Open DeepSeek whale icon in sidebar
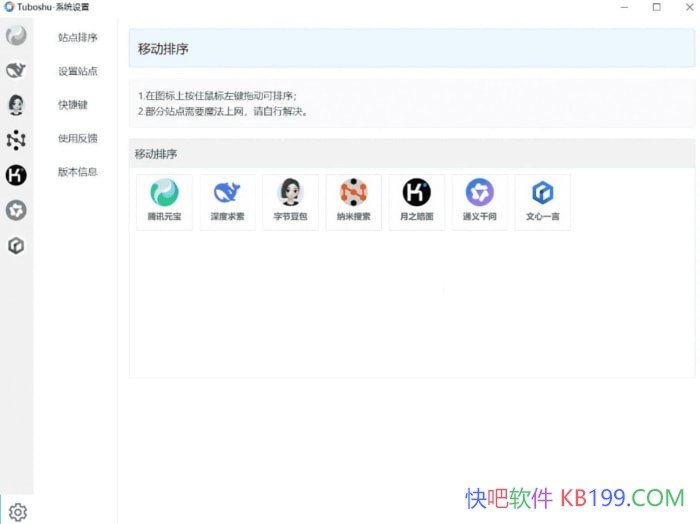This screenshot has height=524, width=700. (16, 71)
